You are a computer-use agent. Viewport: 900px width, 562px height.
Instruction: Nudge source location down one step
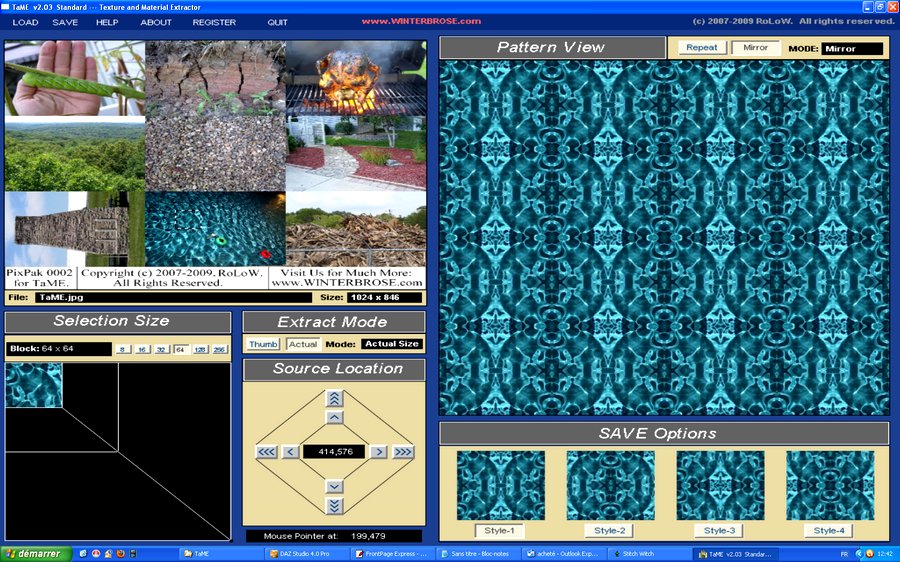[x=334, y=487]
